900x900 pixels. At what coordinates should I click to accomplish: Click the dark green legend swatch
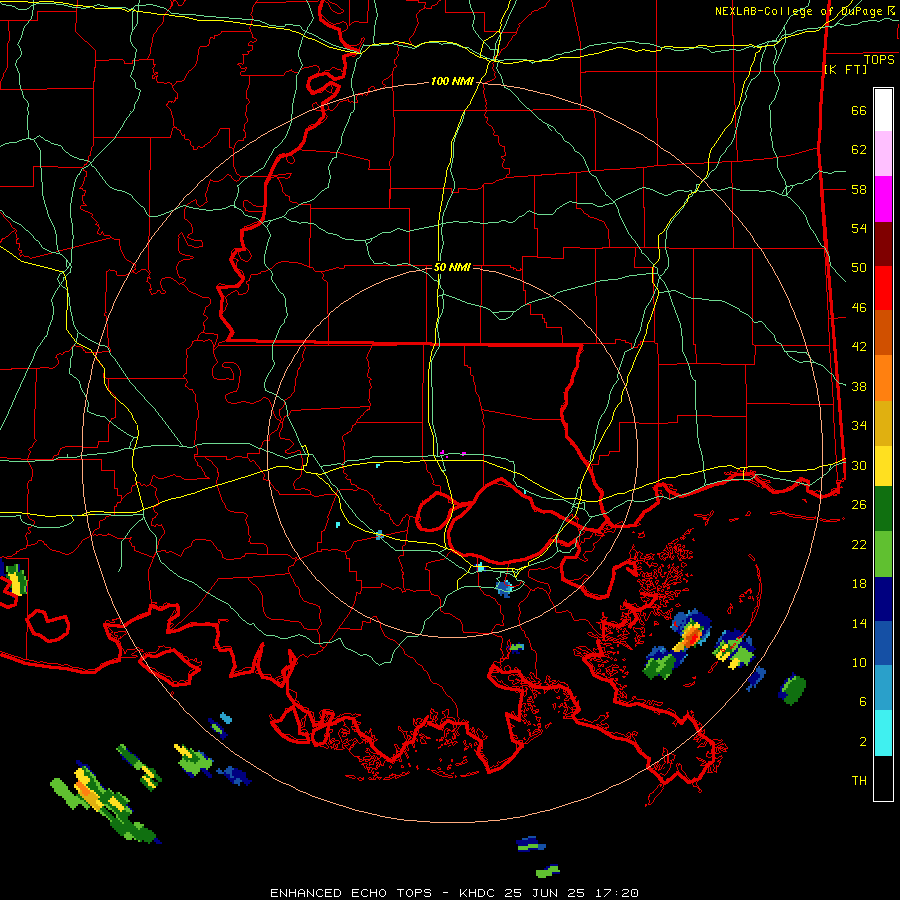click(x=883, y=509)
